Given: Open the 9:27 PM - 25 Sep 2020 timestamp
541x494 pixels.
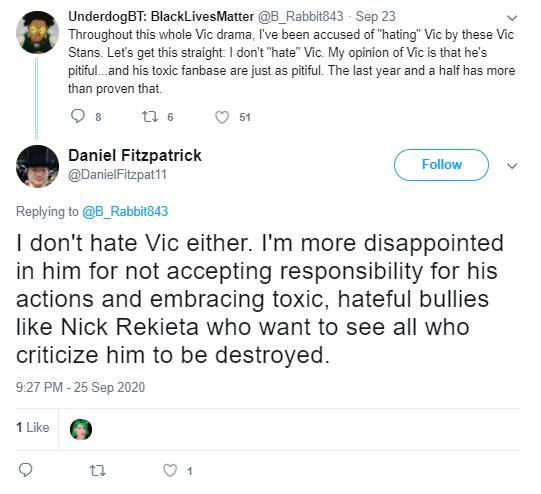Looking at the screenshot, I should 80,387.
